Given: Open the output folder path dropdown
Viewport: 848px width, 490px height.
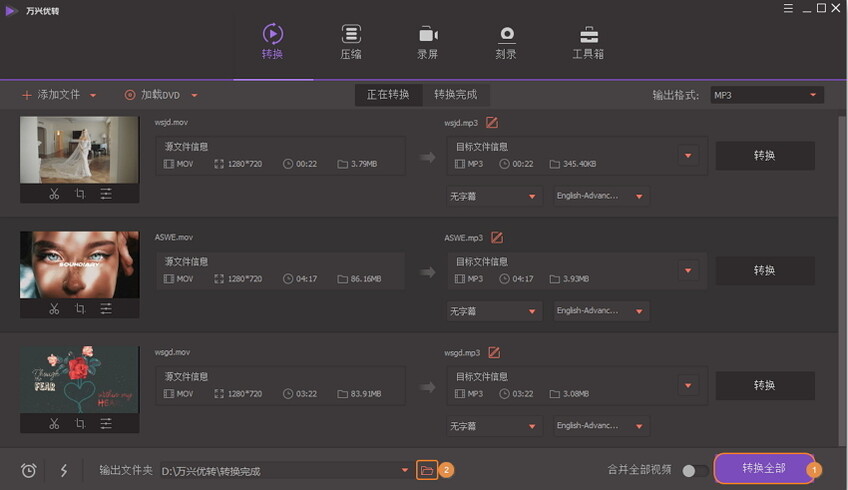Looking at the screenshot, I should point(405,471).
